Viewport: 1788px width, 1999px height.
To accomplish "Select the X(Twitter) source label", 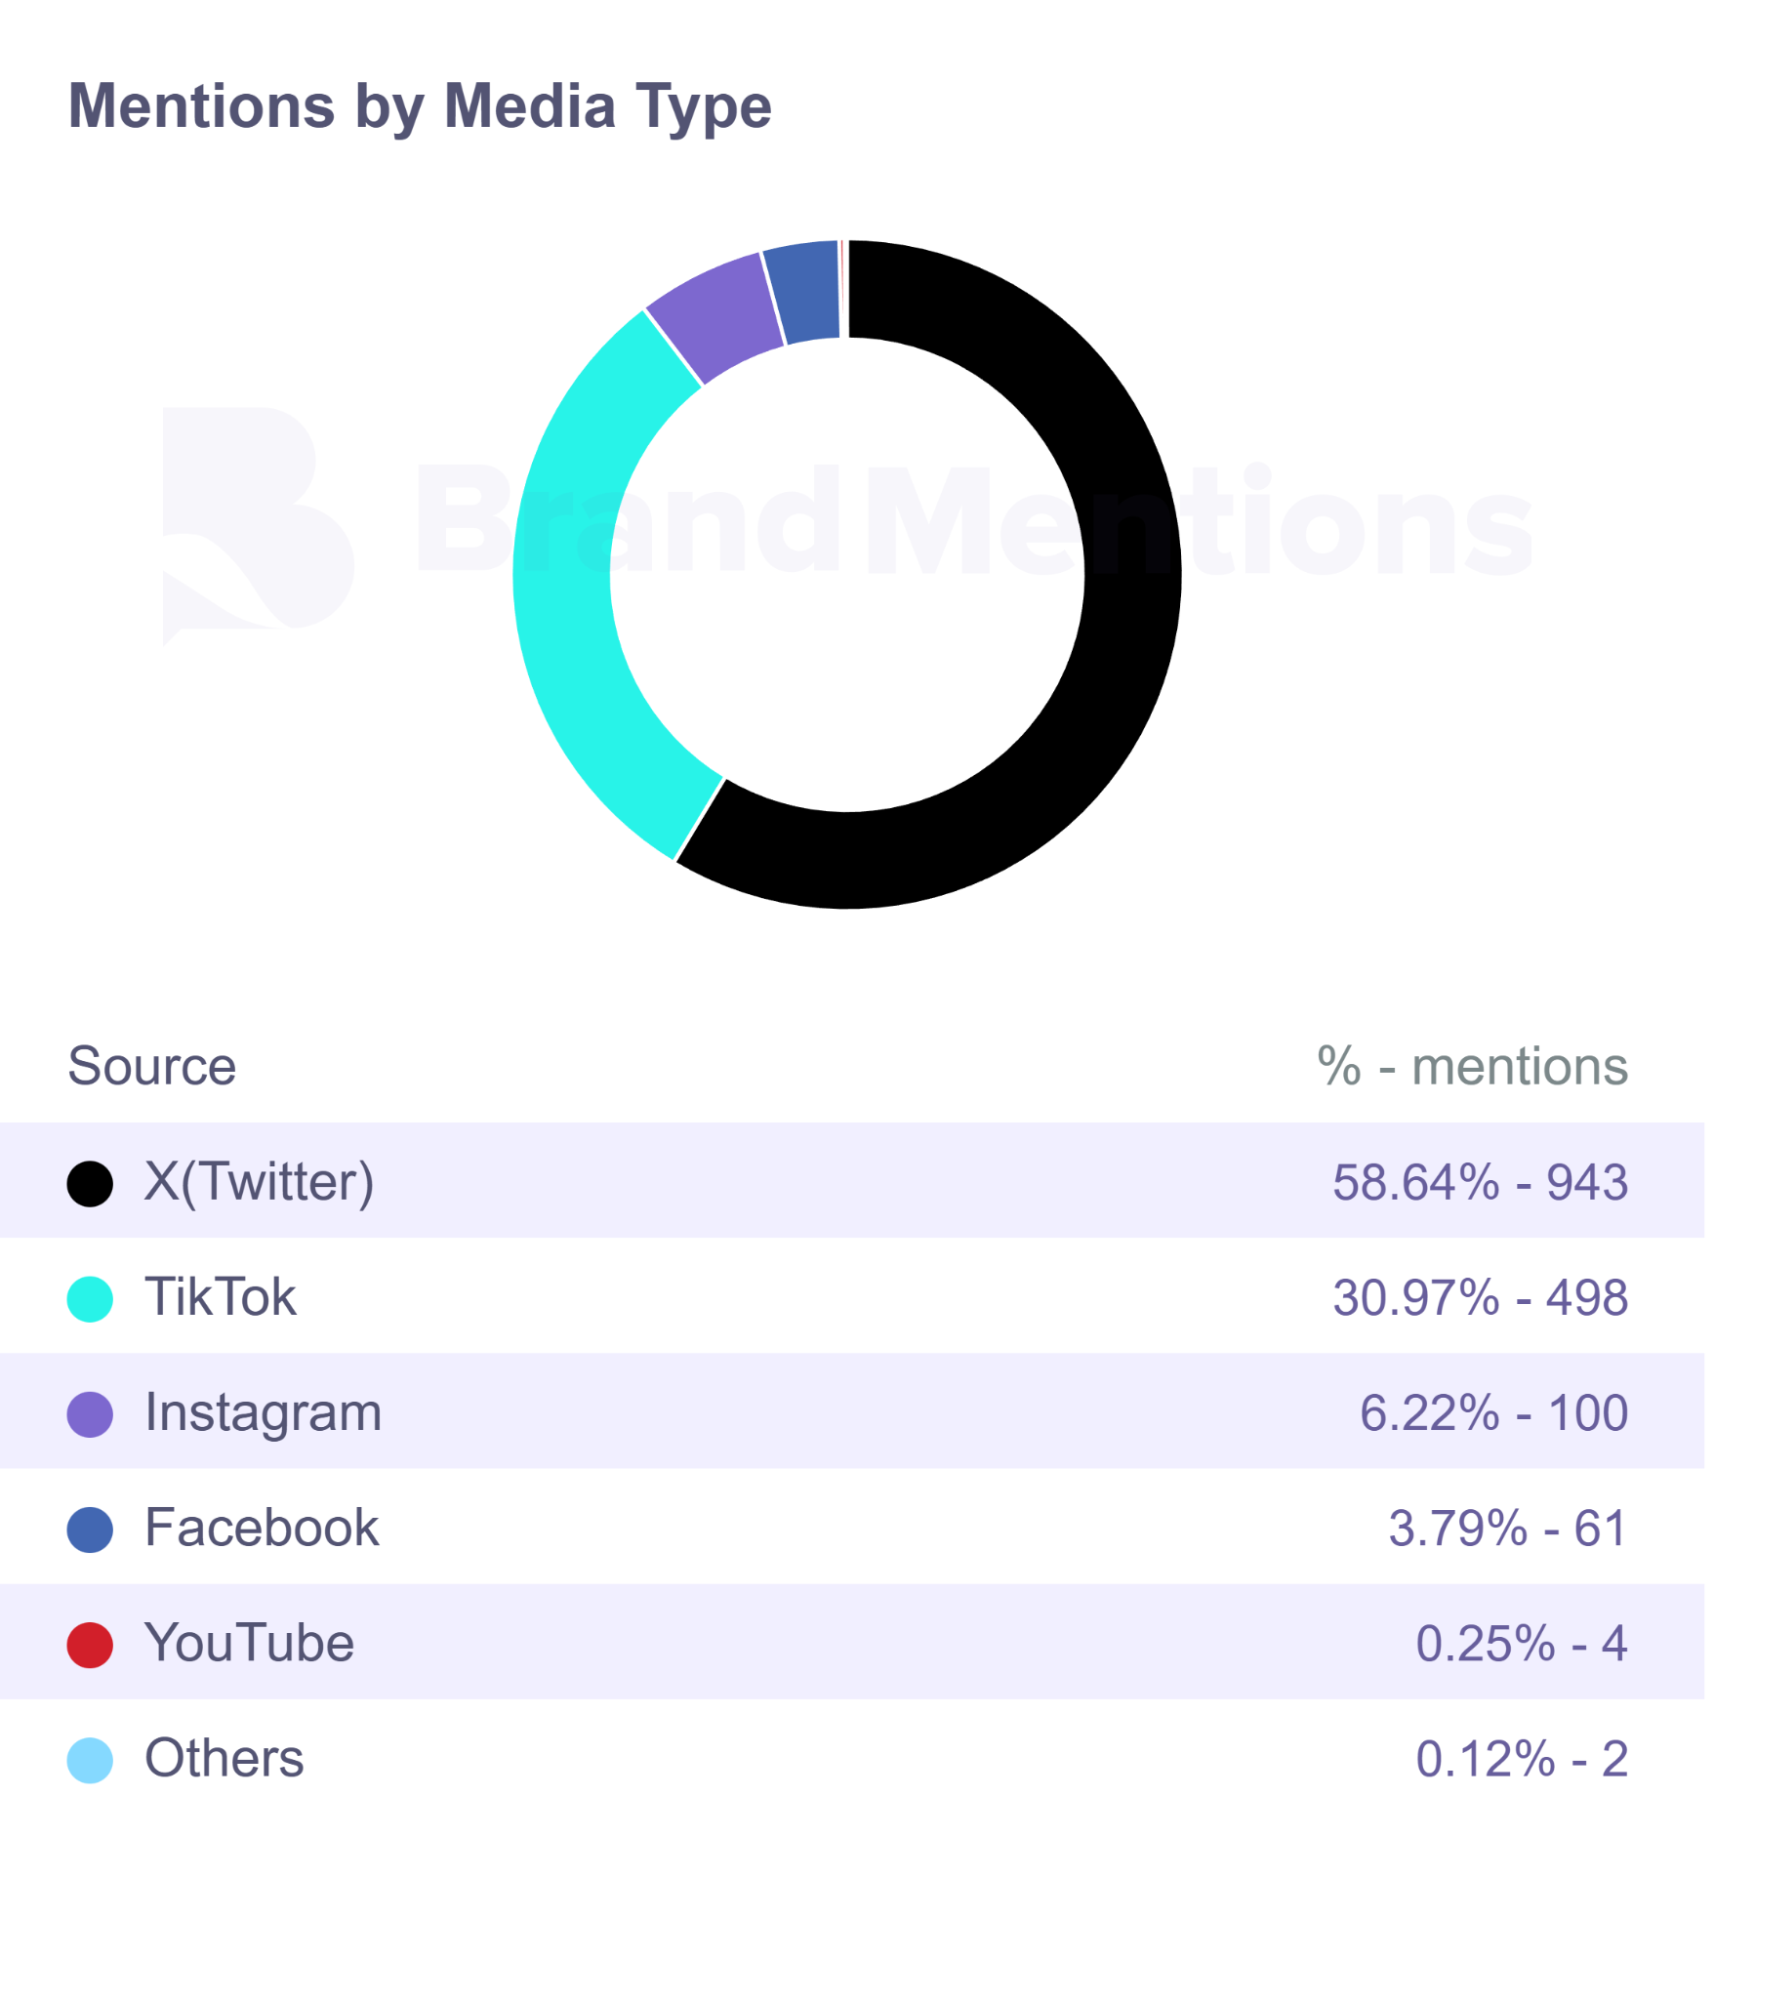I will click(x=259, y=1182).
